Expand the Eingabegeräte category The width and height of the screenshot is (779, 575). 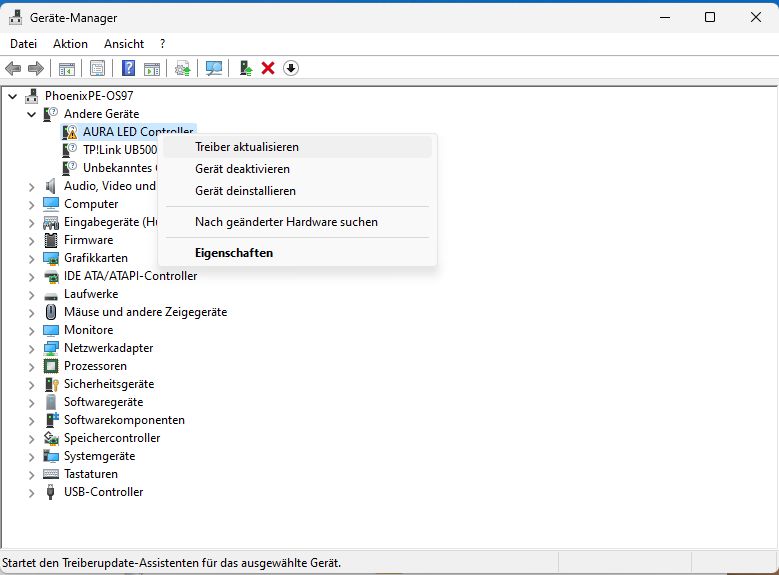click(31, 223)
